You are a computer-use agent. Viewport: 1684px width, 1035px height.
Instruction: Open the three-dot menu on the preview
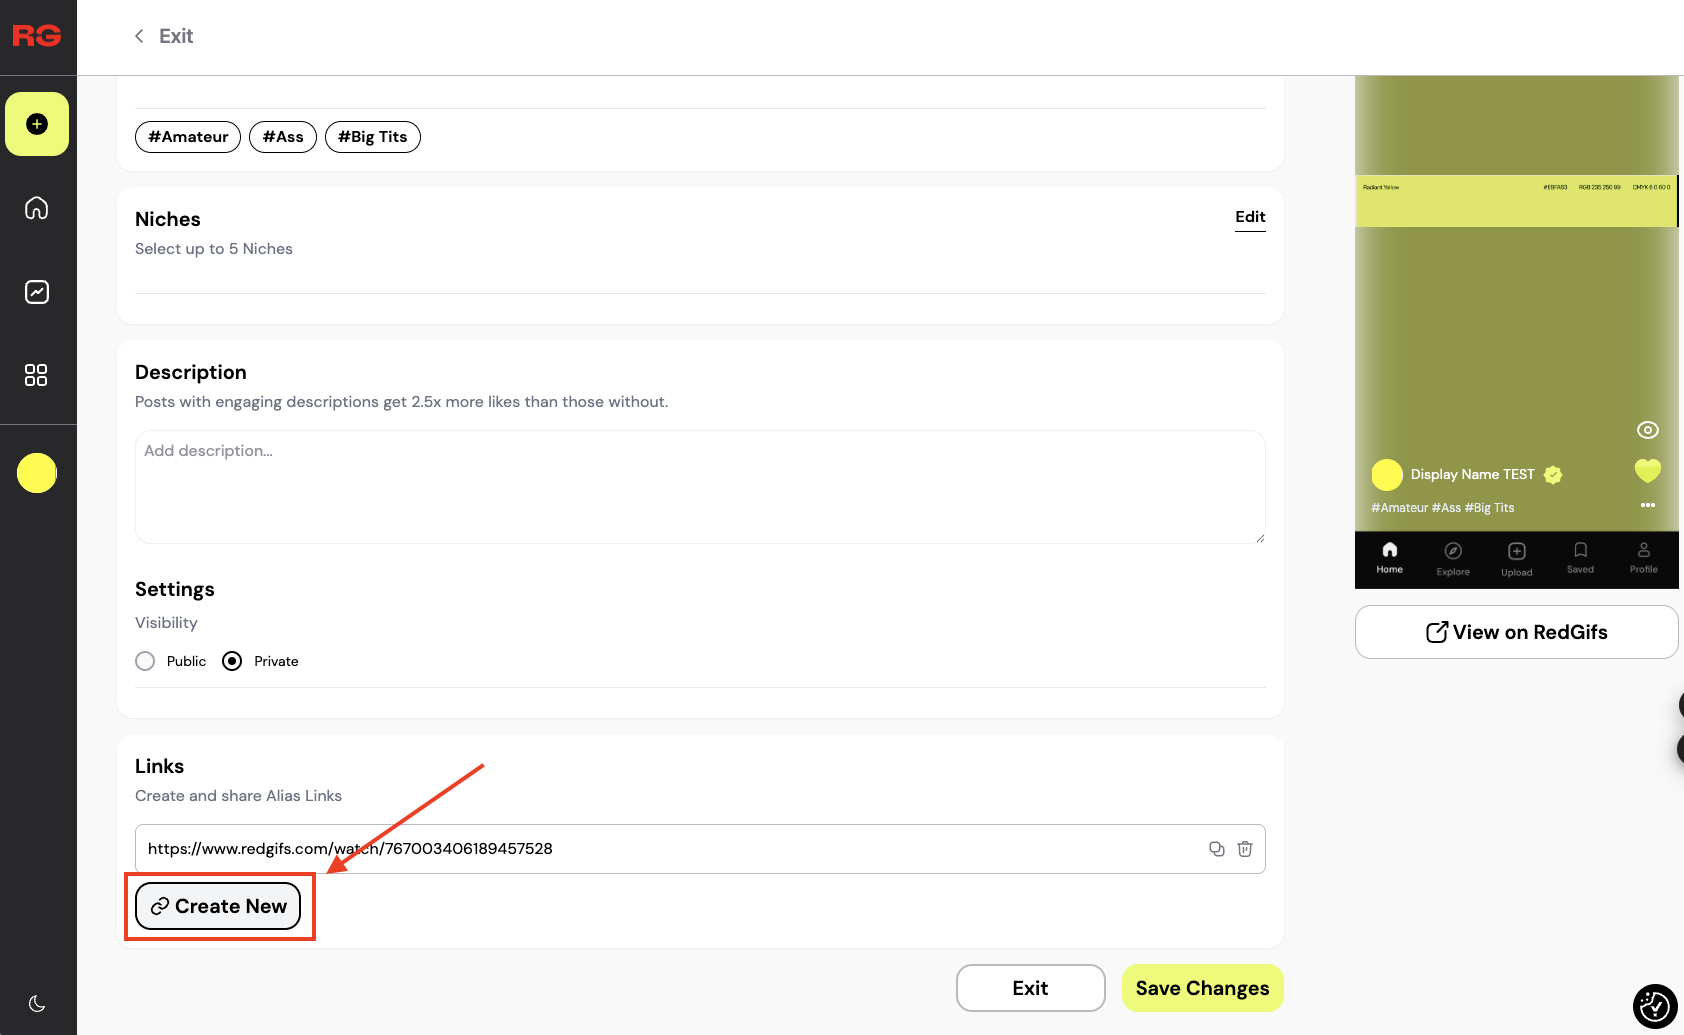tap(1647, 505)
